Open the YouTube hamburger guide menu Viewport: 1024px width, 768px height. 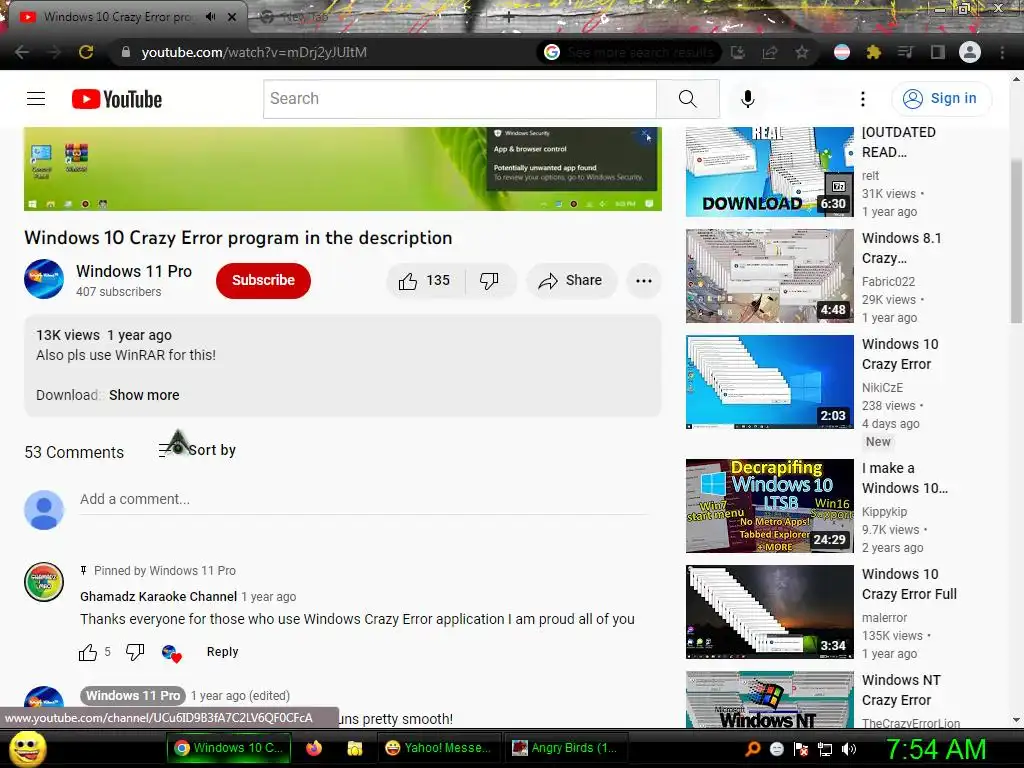36,99
